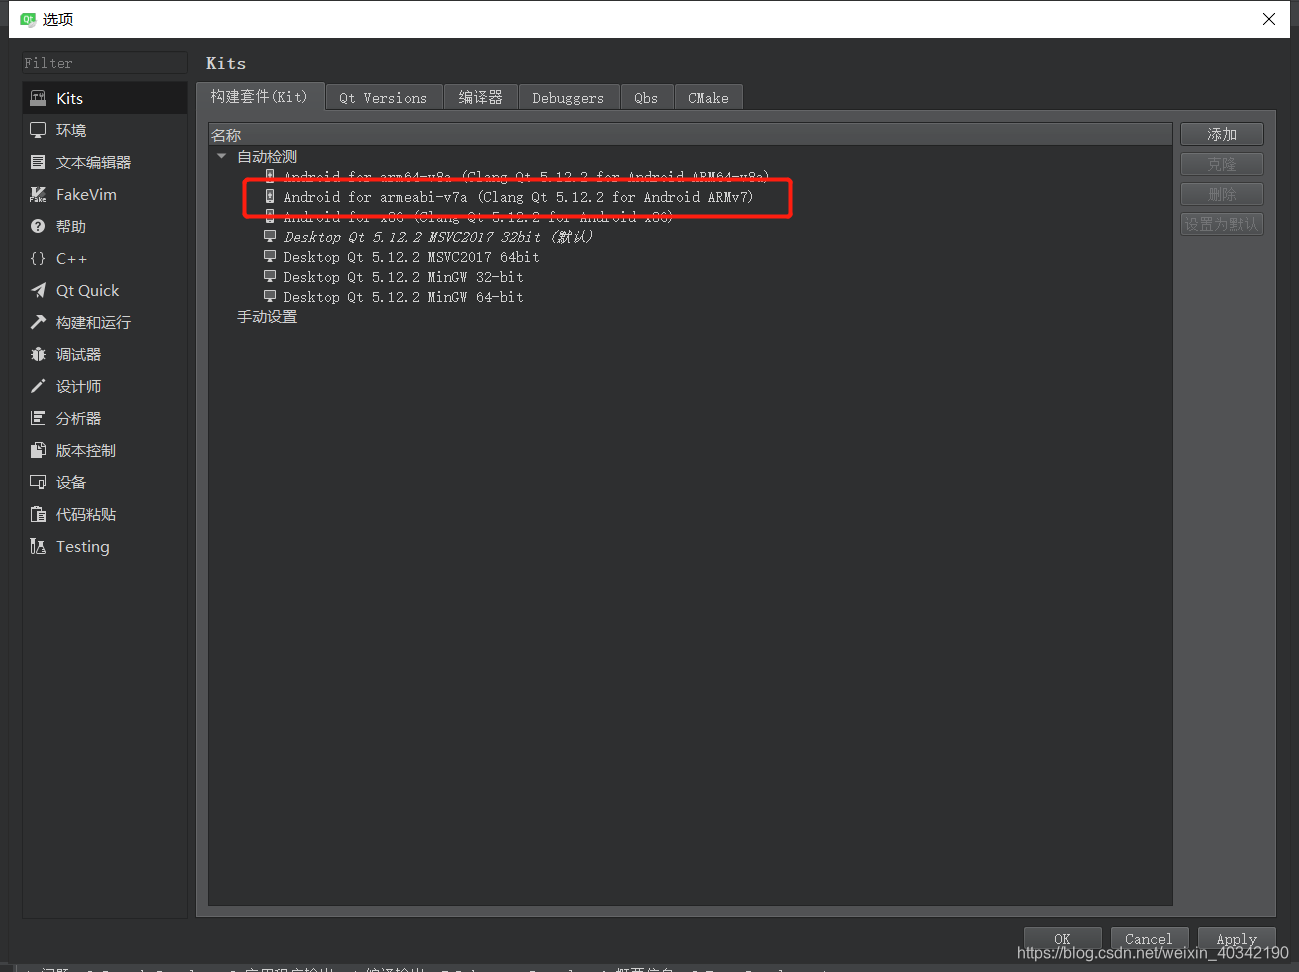Open the 环境 (Environment) settings icon

(38, 130)
